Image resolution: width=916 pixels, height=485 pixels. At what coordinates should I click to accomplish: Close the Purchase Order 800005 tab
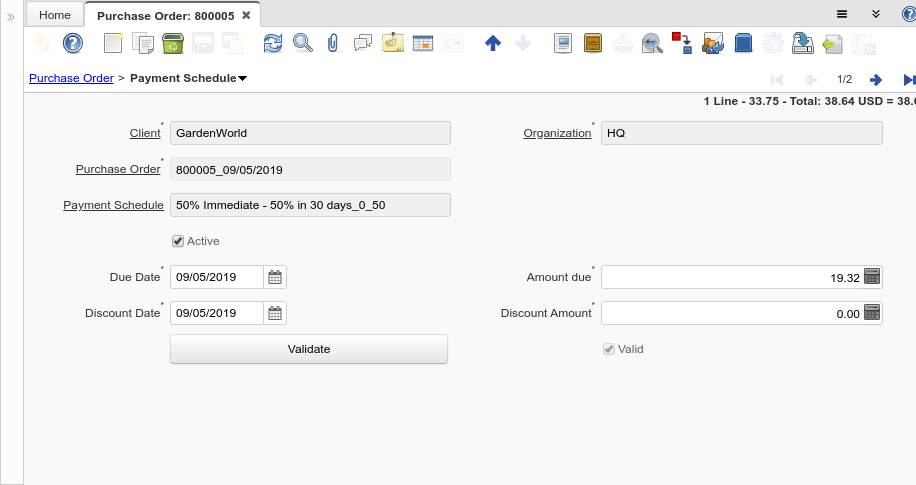tap(246, 15)
